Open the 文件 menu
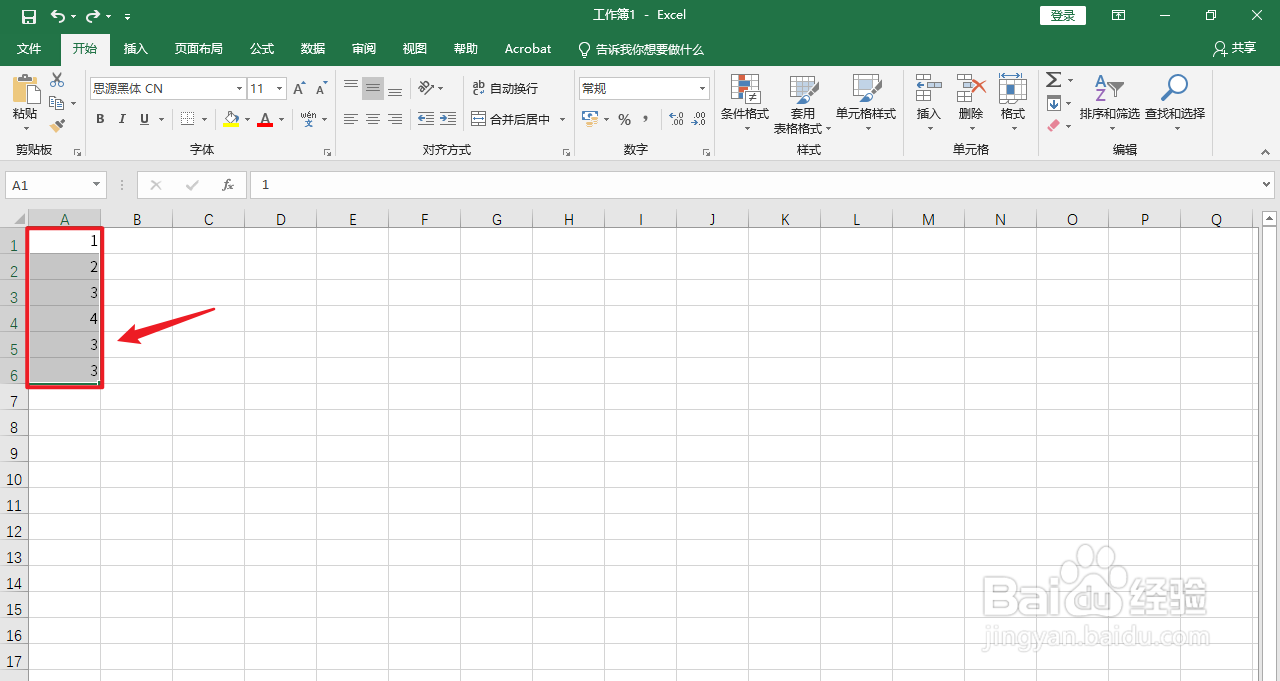The height and width of the screenshot is (681, 1280). pos(29,49)
